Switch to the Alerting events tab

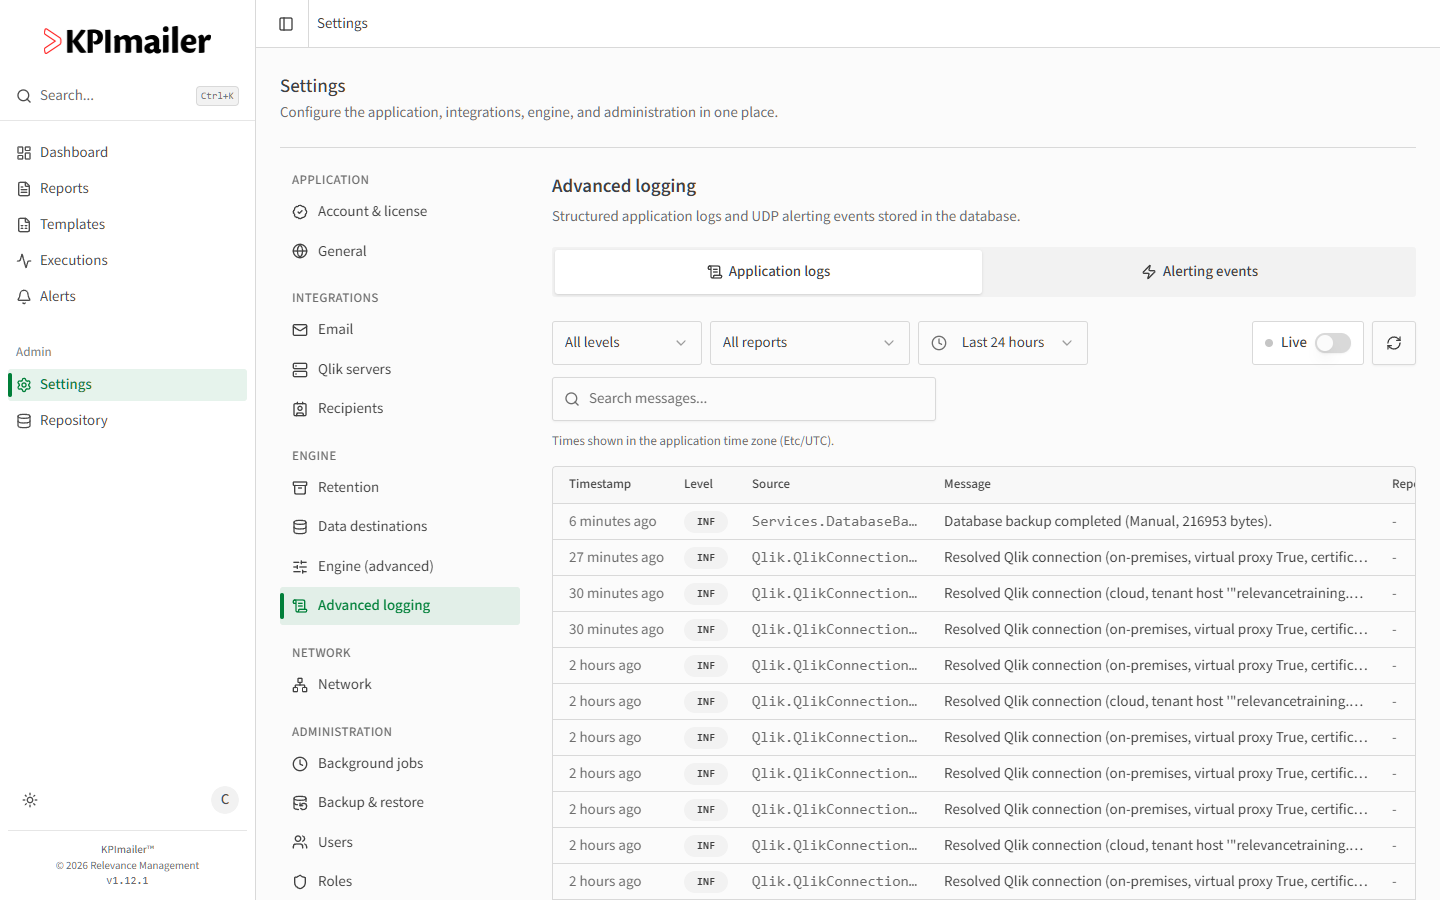1199,272
